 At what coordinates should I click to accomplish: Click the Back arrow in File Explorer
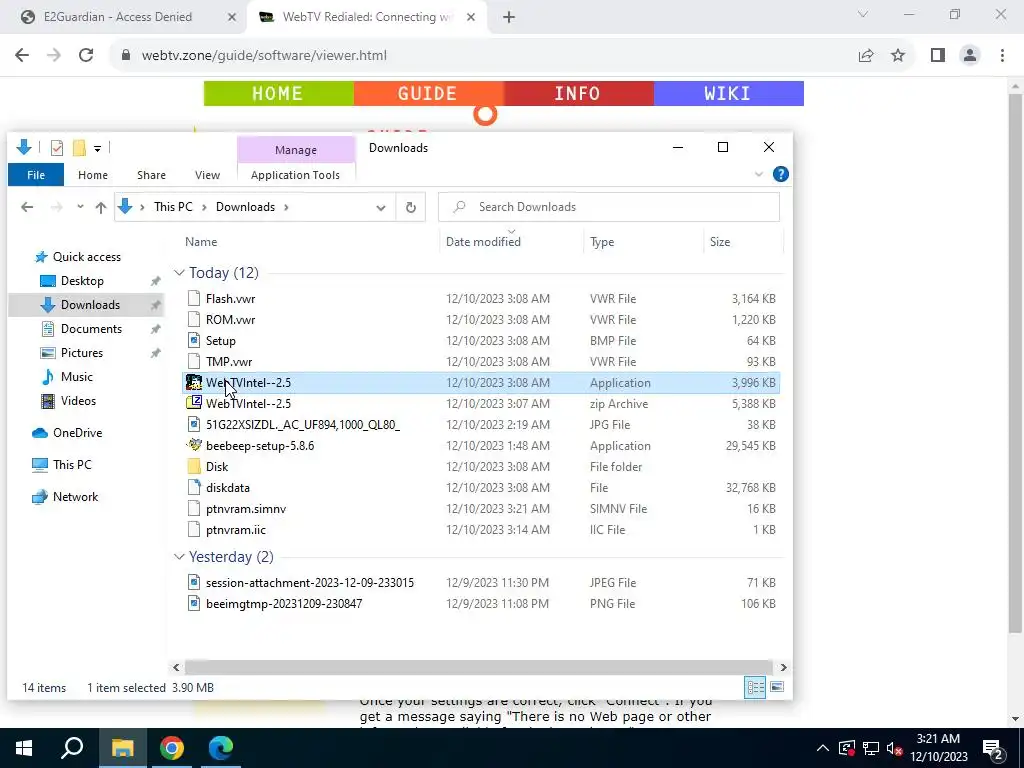coord(27,207)
